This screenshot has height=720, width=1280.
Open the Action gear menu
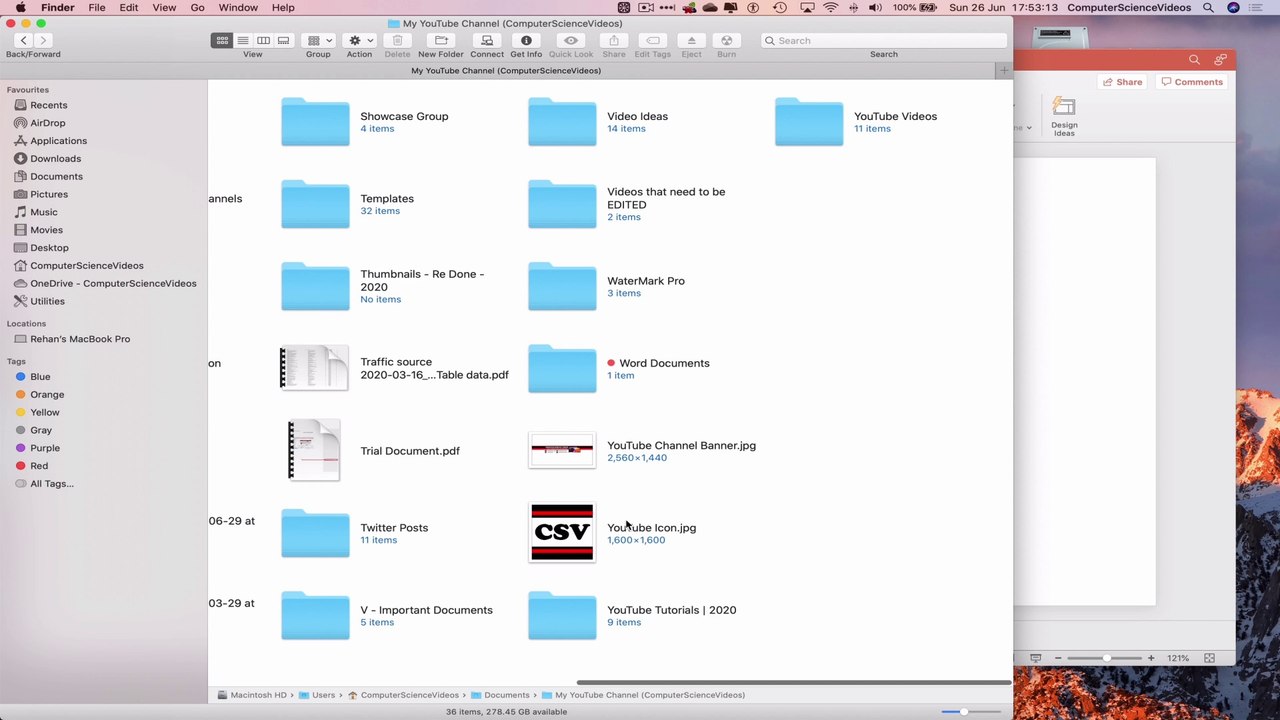click(359, 40)
